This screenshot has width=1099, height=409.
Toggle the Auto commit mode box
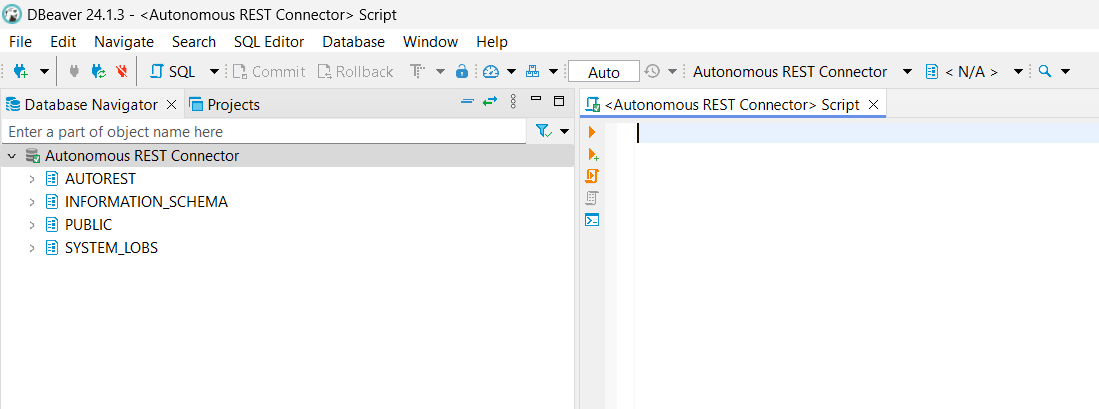(604, 72)
